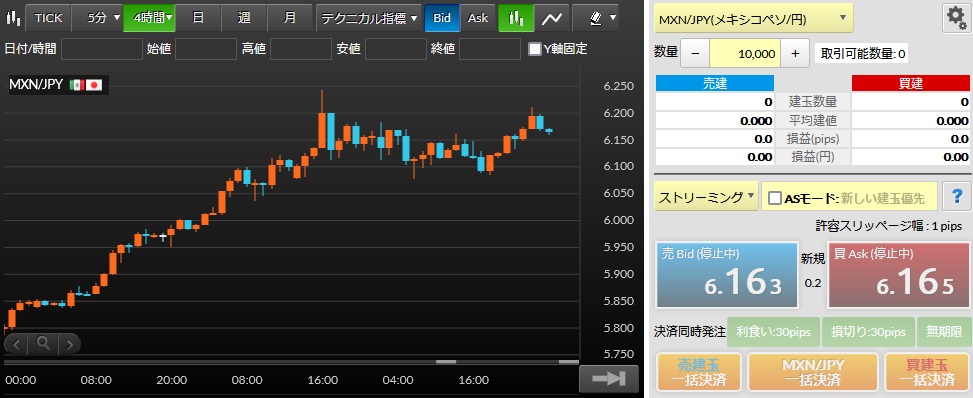Move the chart left with the arrow
The height and width of the screenshot is (398, 973).
[17, 343]
